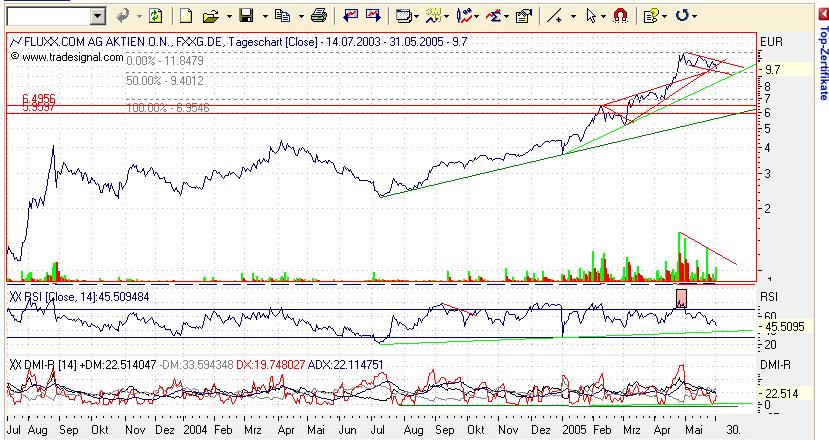Click the blue circular reload icon
The width and height of the screenshot is (829, 440).
[x=682, y=16]
